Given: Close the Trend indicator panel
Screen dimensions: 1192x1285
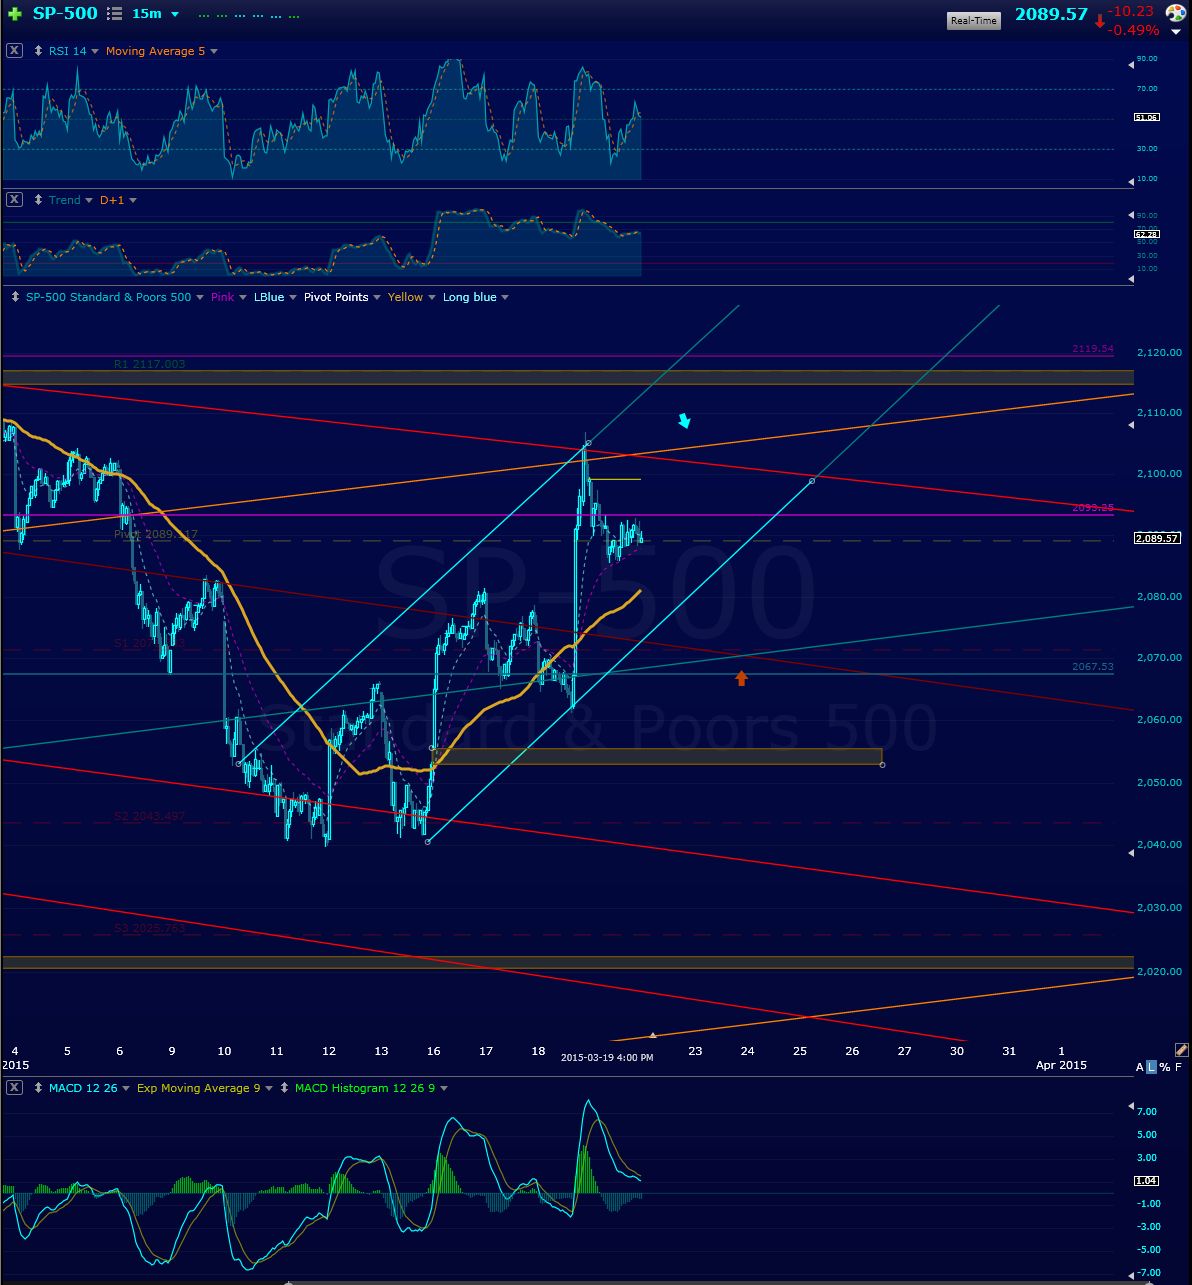Looking at the screenshot, I should click(x=14, y=200).
